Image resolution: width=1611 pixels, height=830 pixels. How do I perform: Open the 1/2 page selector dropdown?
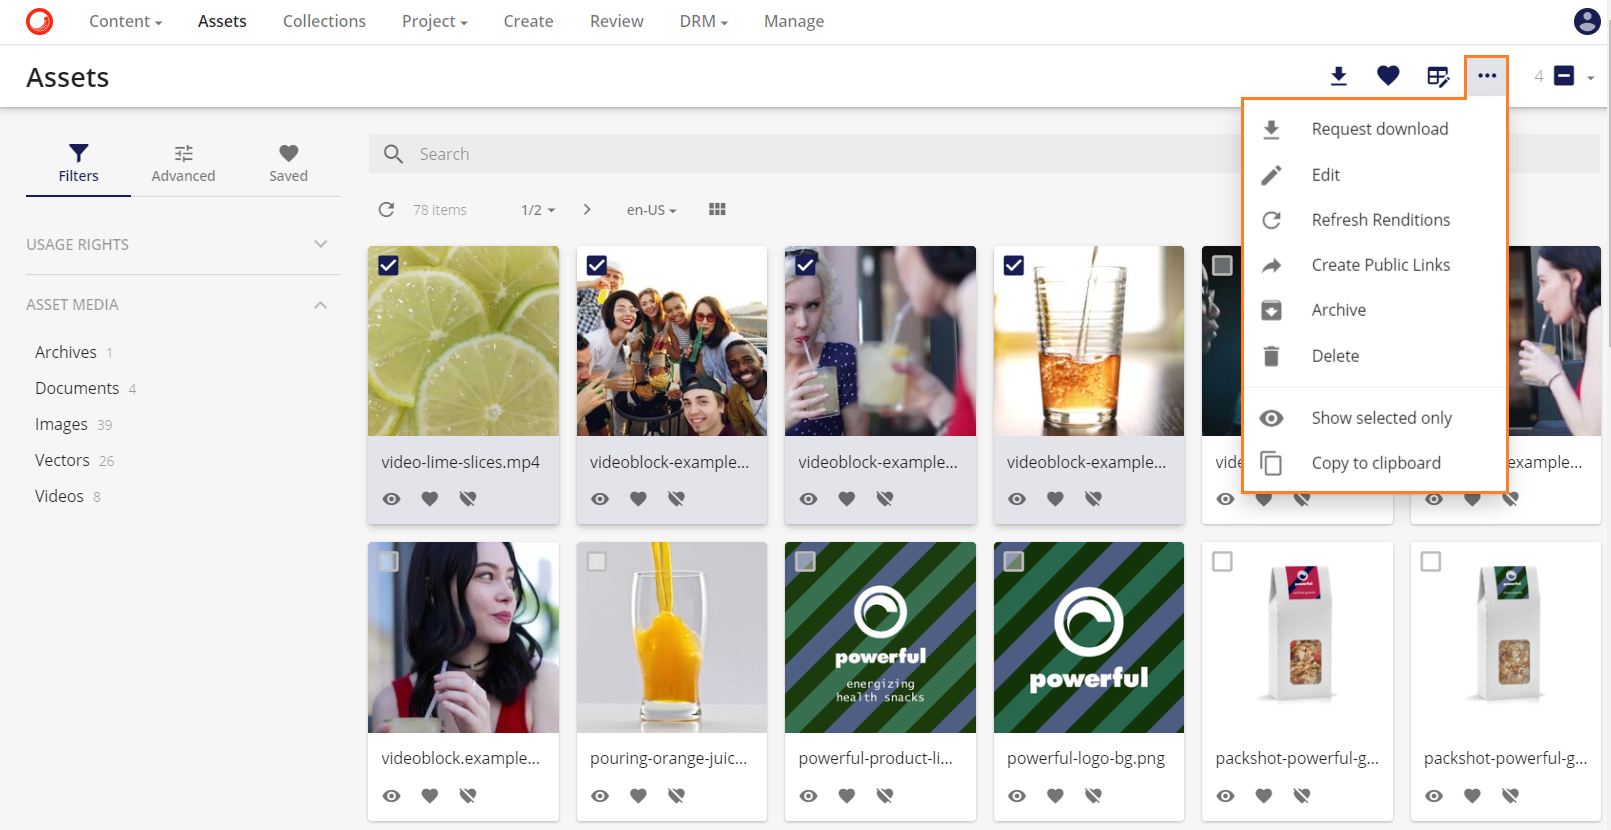click(x=537, y=210)
